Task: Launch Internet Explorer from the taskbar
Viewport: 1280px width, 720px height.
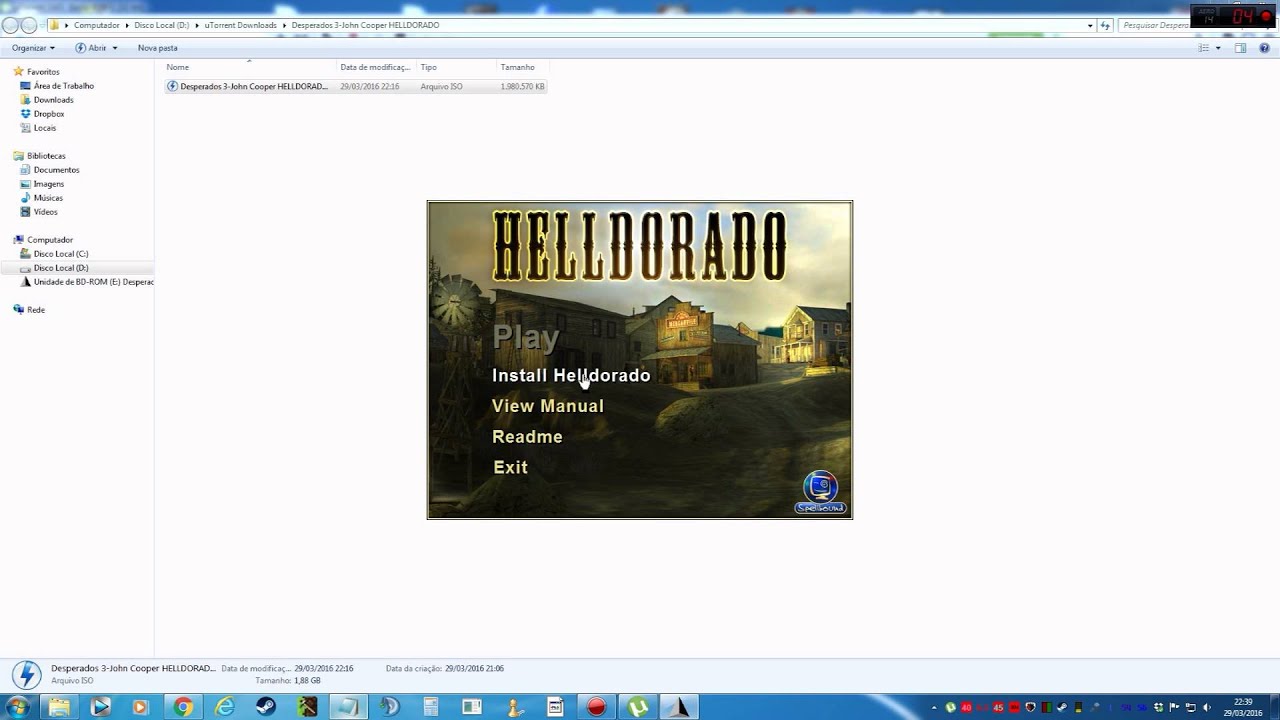Action: [x=225, y=707]
